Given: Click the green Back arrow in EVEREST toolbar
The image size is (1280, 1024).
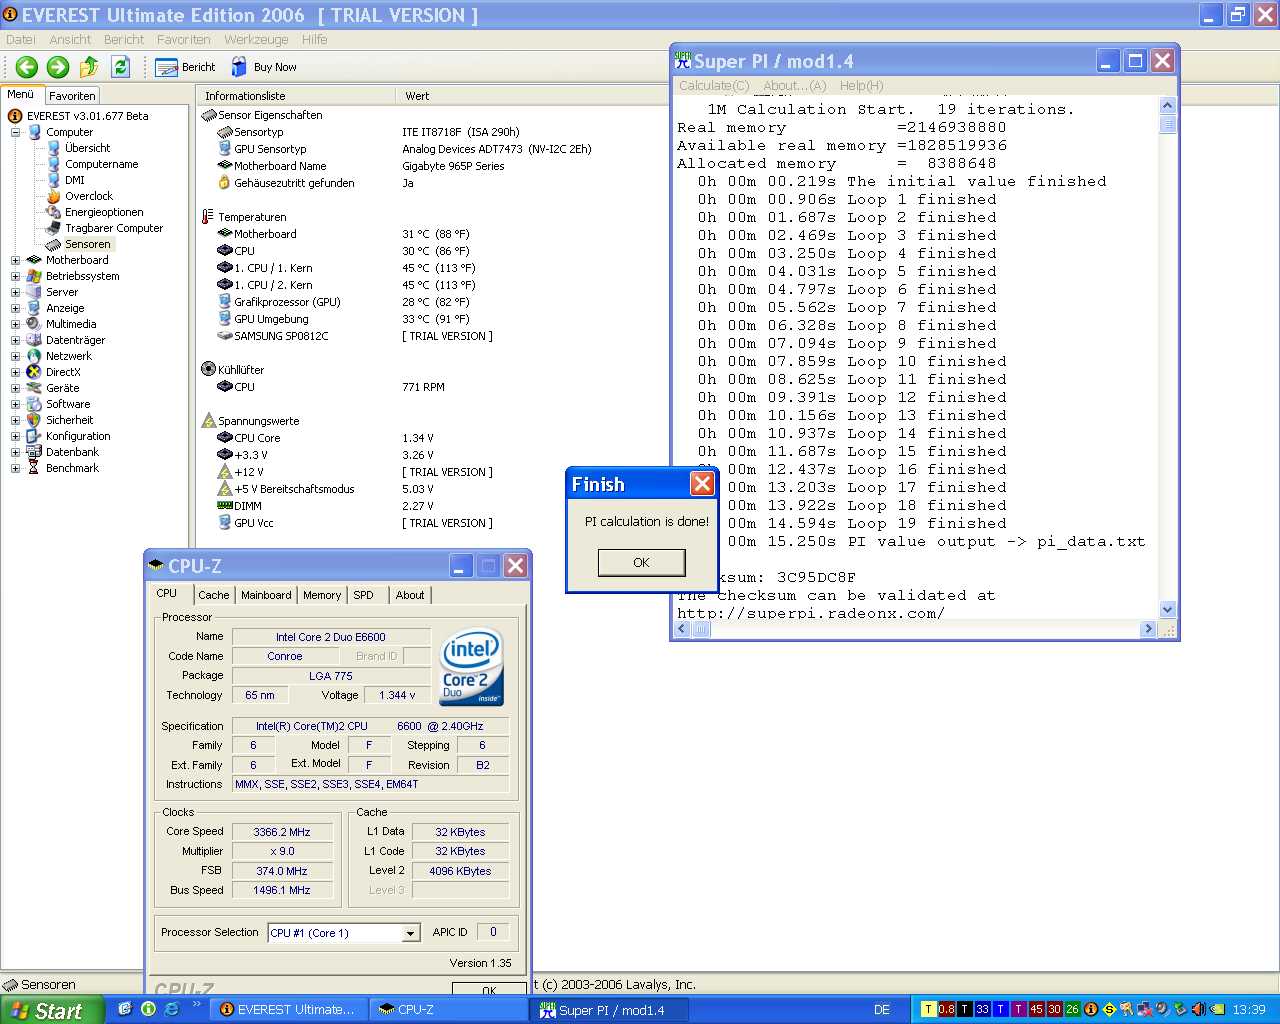Looking at the screenshot, I should (x=27, y=67).
